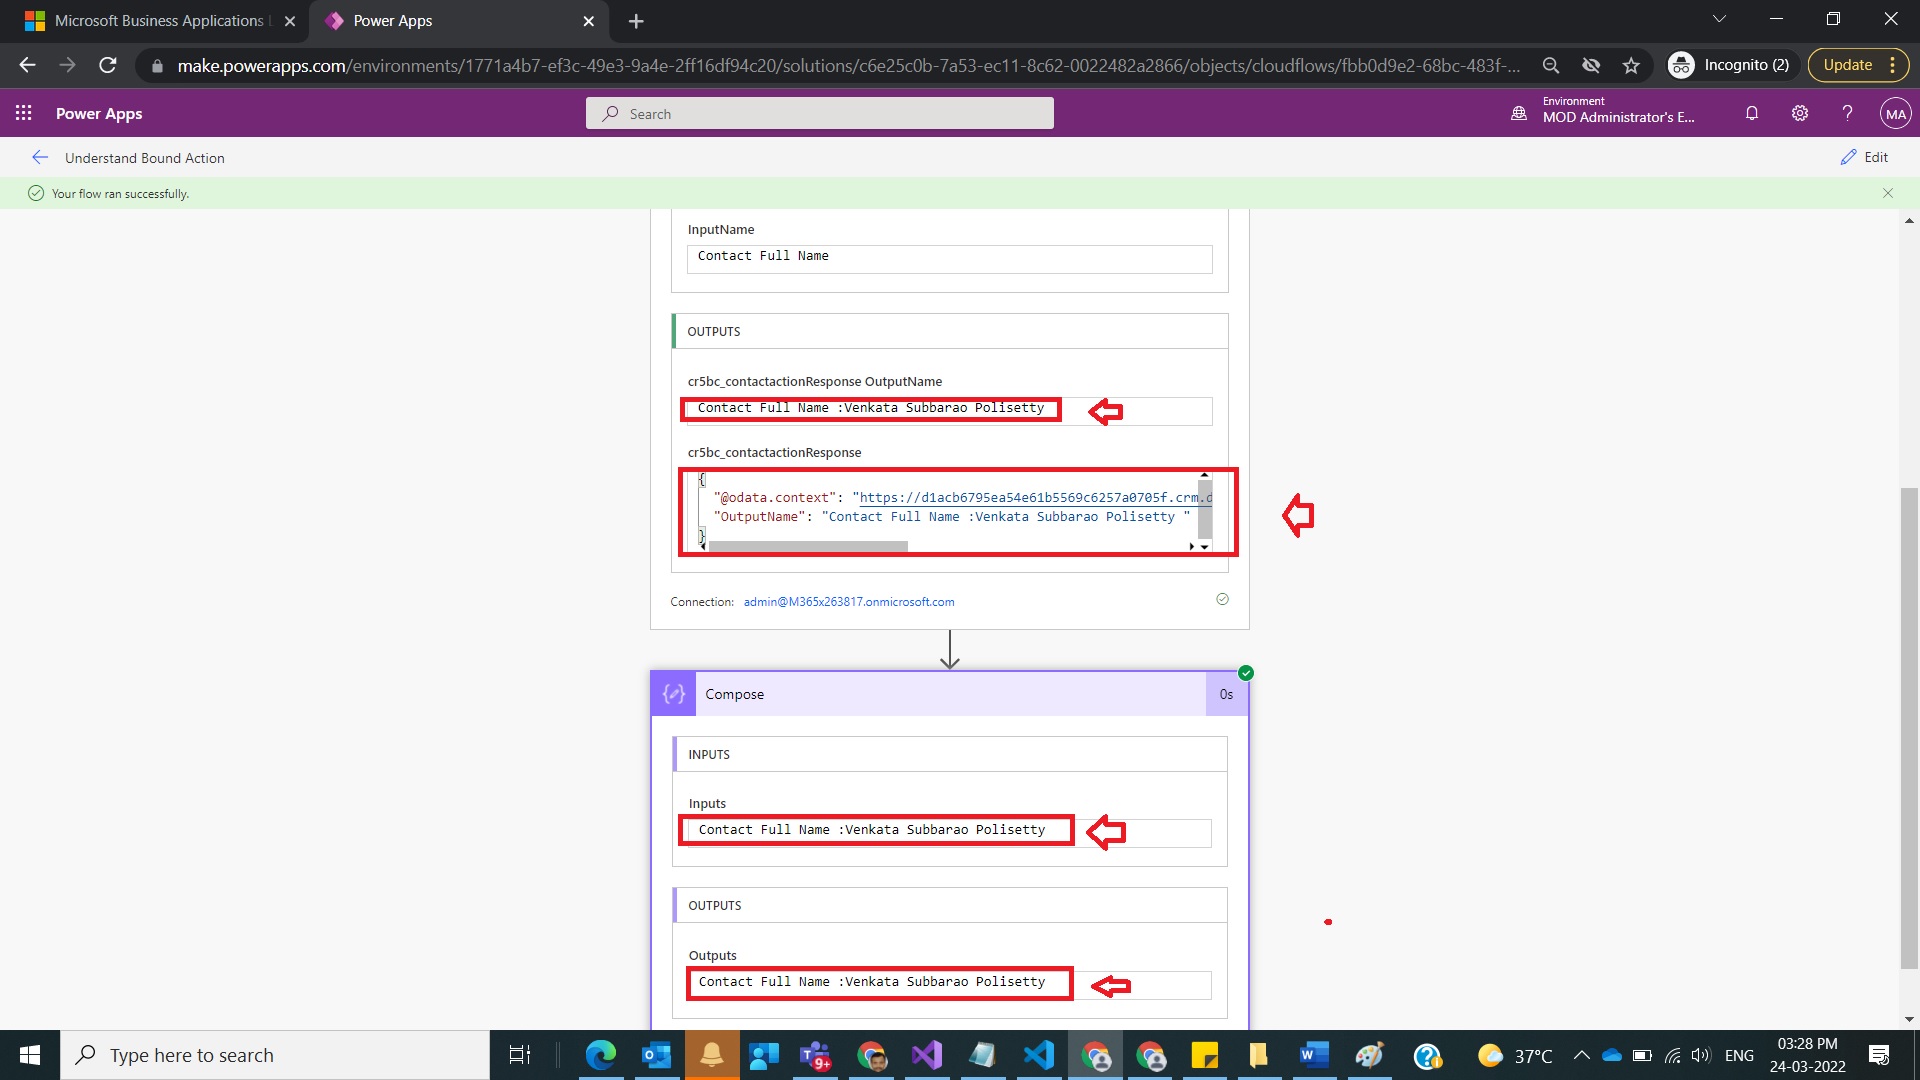Dismiss the flow ran successfully banner
This screenshot has height=1080, width=1920.
1888,193
